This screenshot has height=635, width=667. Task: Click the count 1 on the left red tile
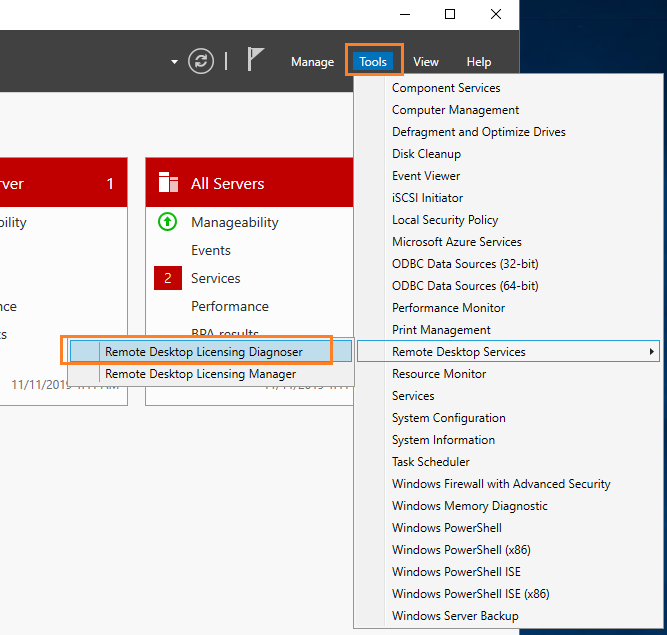click(x=110, y=183)
